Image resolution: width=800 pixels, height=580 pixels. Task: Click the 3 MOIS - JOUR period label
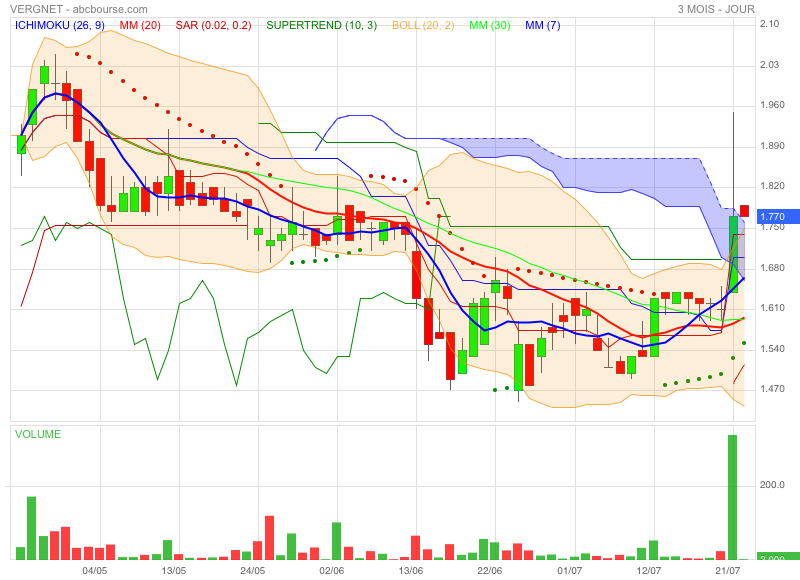[x=716, y=9]
